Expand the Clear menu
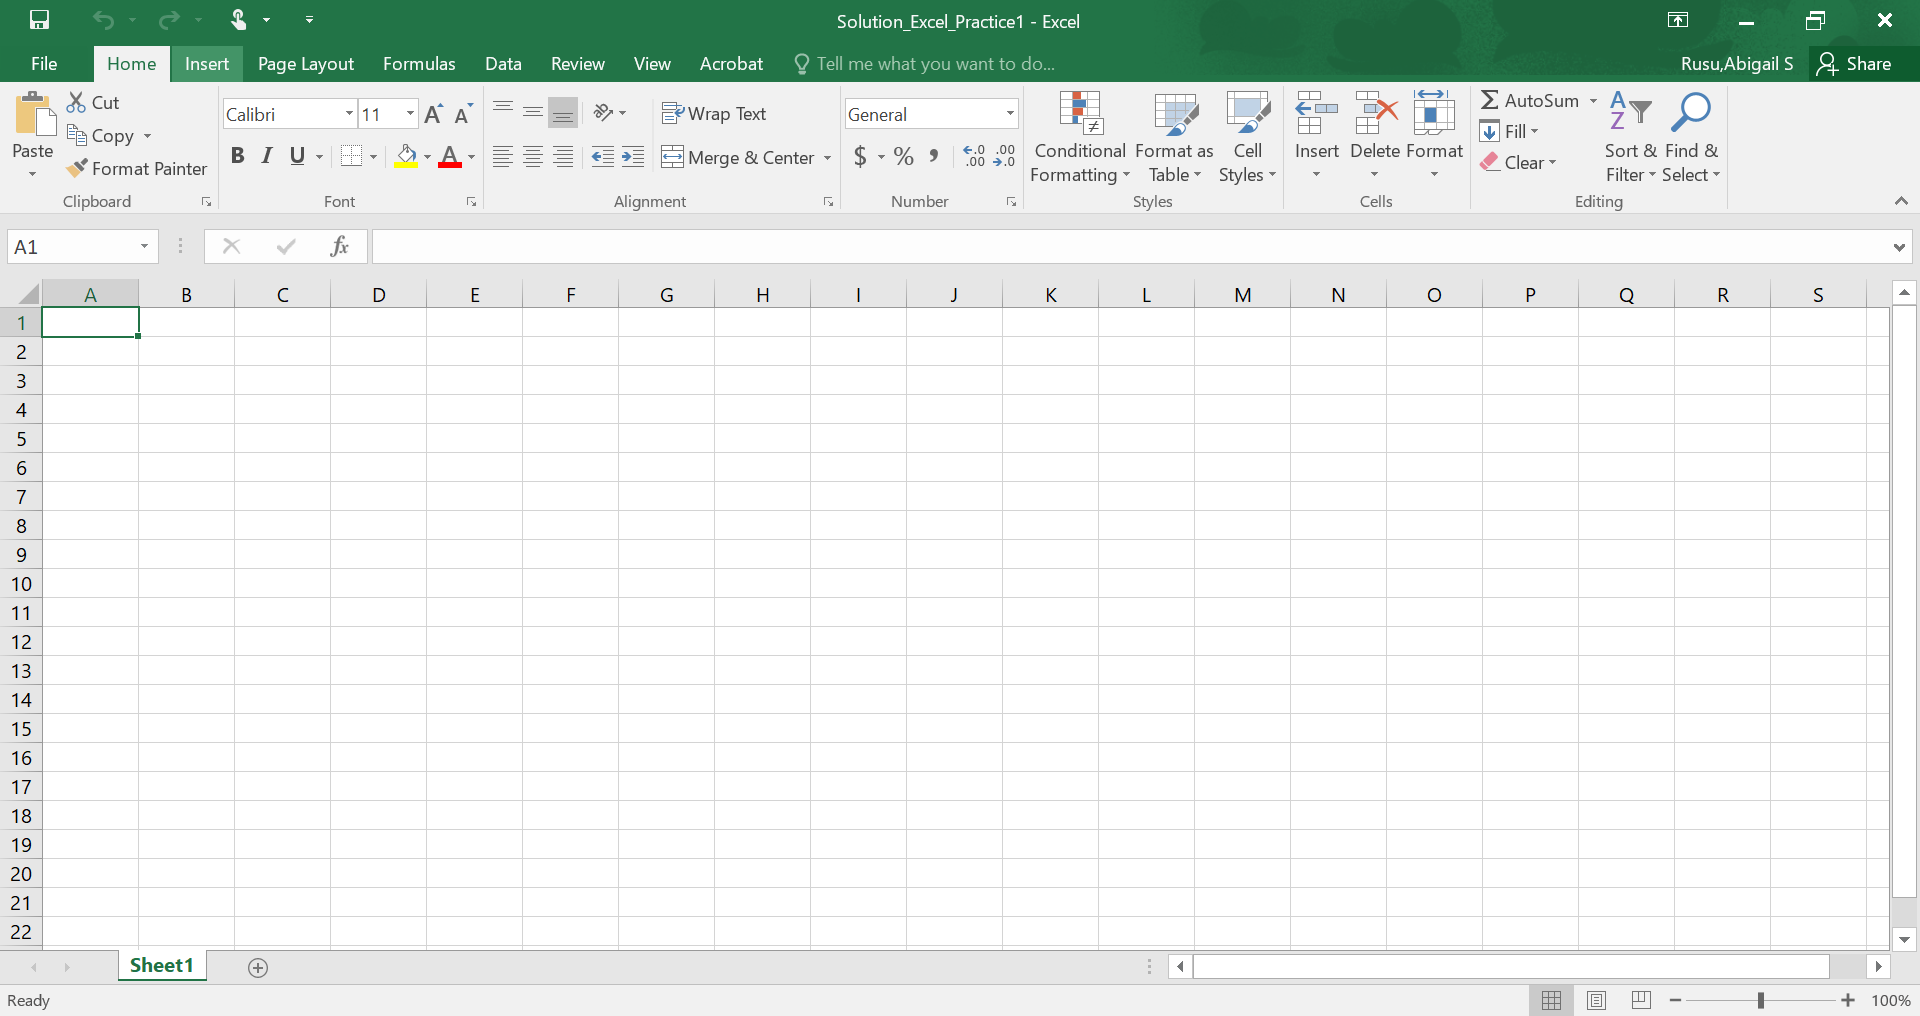 1519,162
